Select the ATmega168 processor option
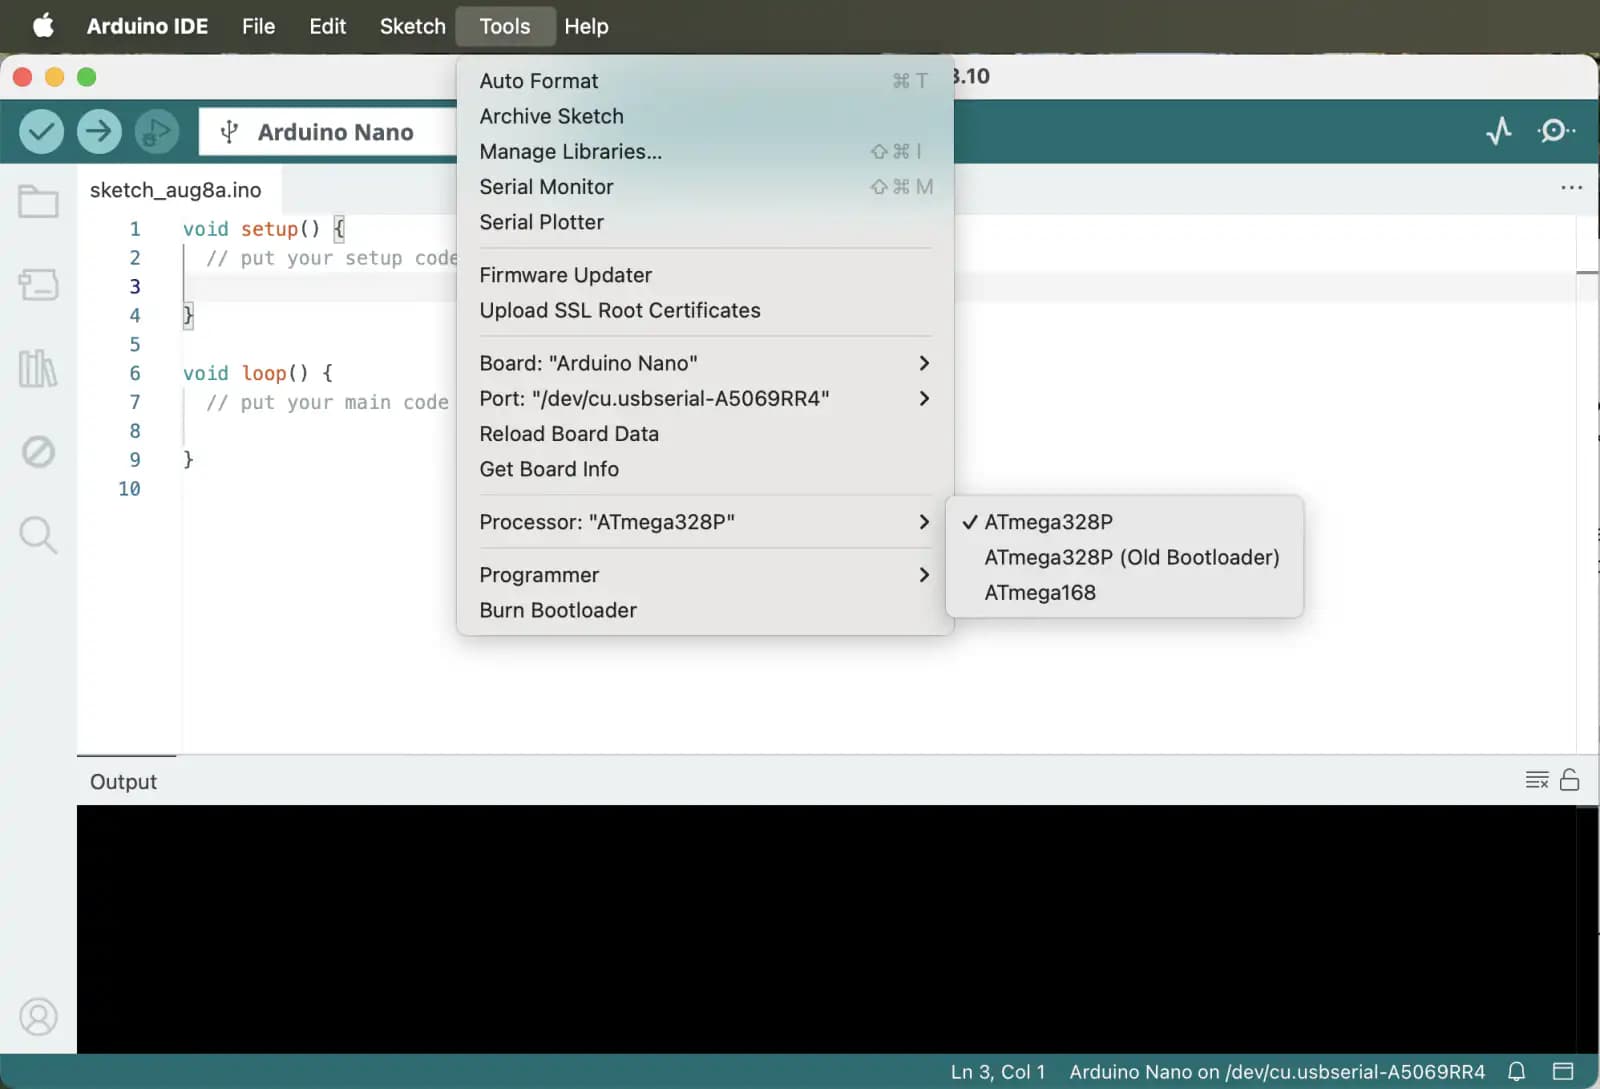 click(1124, 592)
